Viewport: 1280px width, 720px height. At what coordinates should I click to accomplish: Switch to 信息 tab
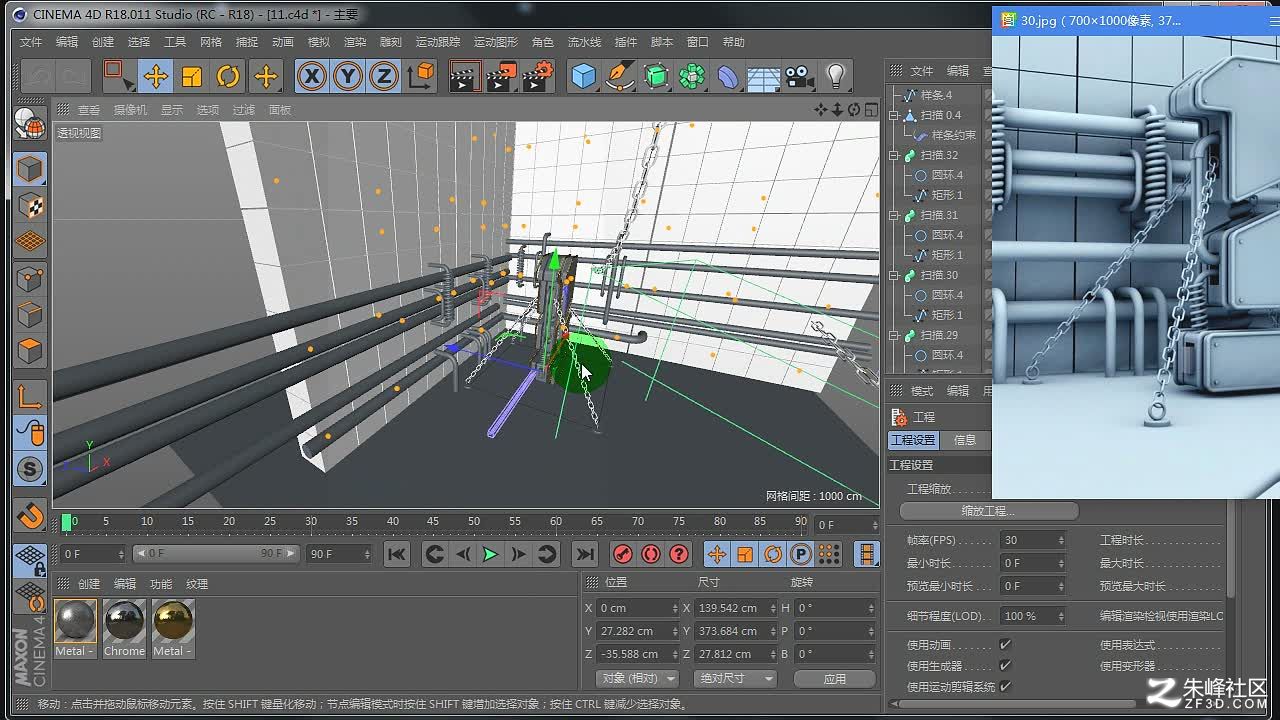(965, 440)
